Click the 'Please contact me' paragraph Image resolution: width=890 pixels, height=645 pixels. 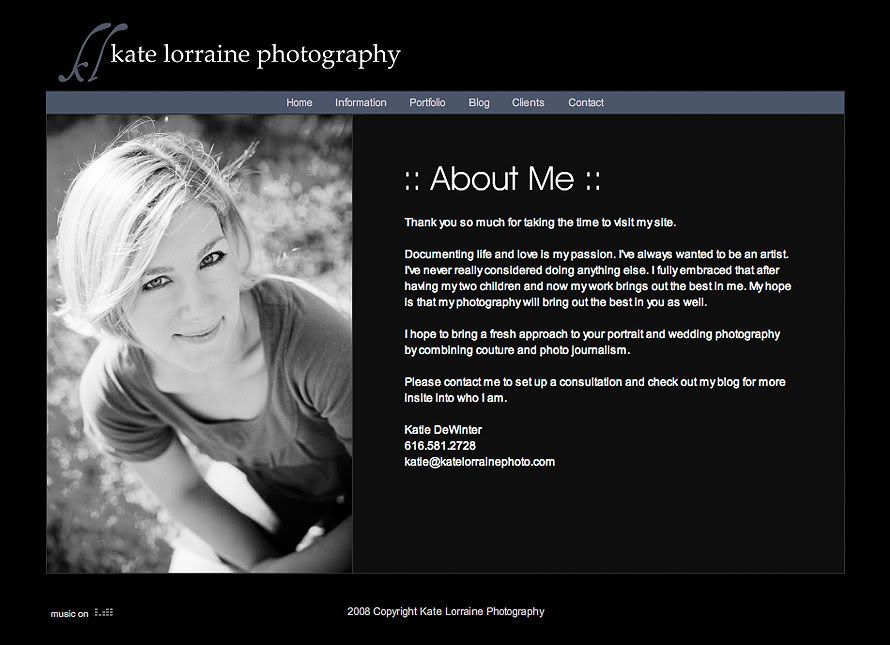tap(595, 389)
